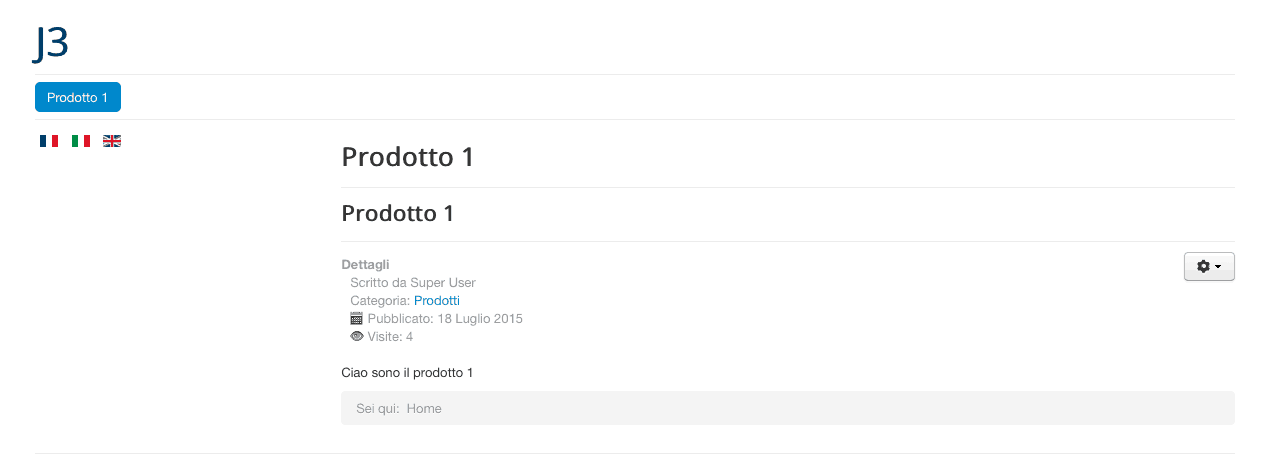Switch site language to French flag
Viewport: 1263px width, 459px height.
pyautogui.click(x=49, y=141)
